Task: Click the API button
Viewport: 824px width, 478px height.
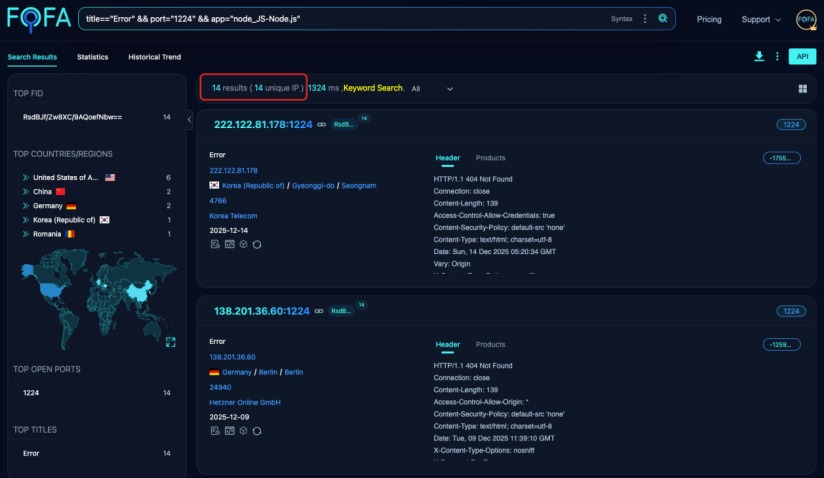Action: (802, 57)
